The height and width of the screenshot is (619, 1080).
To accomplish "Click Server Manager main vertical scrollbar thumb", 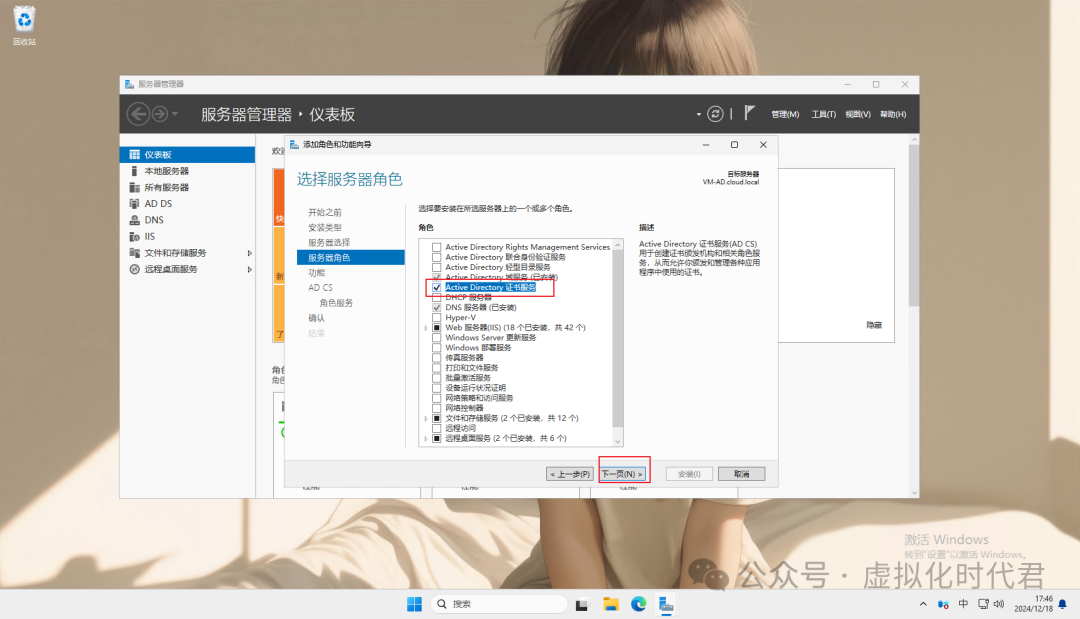I will click(914, 225).
